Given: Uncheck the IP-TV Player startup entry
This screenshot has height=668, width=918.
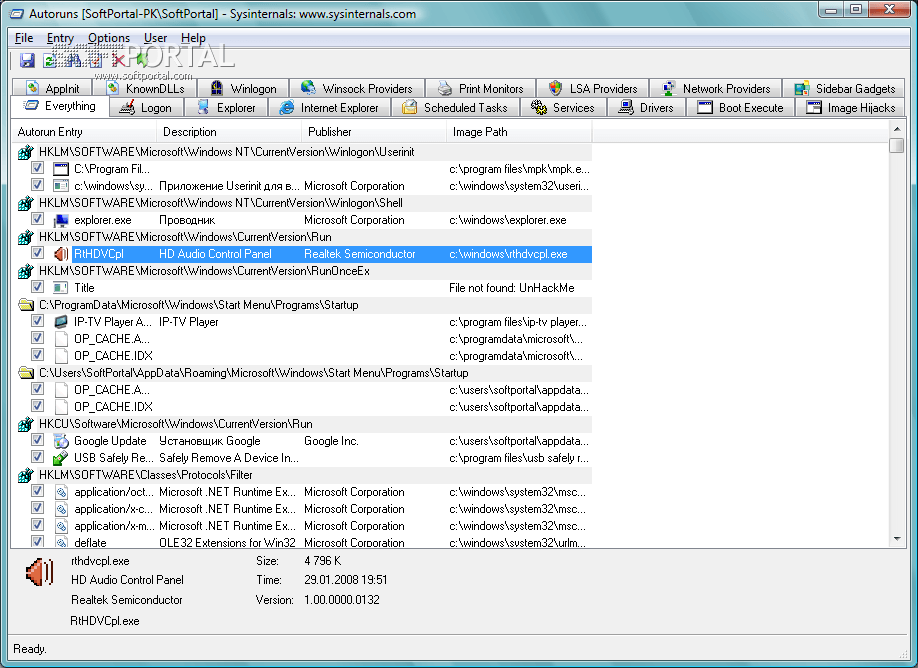Looking at the screenshot, I should coord(37,321).
